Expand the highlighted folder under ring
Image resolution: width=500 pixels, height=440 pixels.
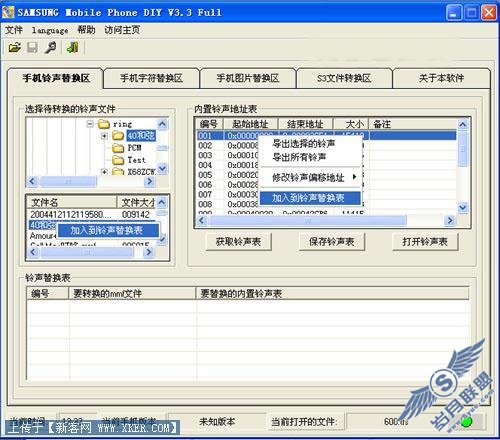(104, 136)
